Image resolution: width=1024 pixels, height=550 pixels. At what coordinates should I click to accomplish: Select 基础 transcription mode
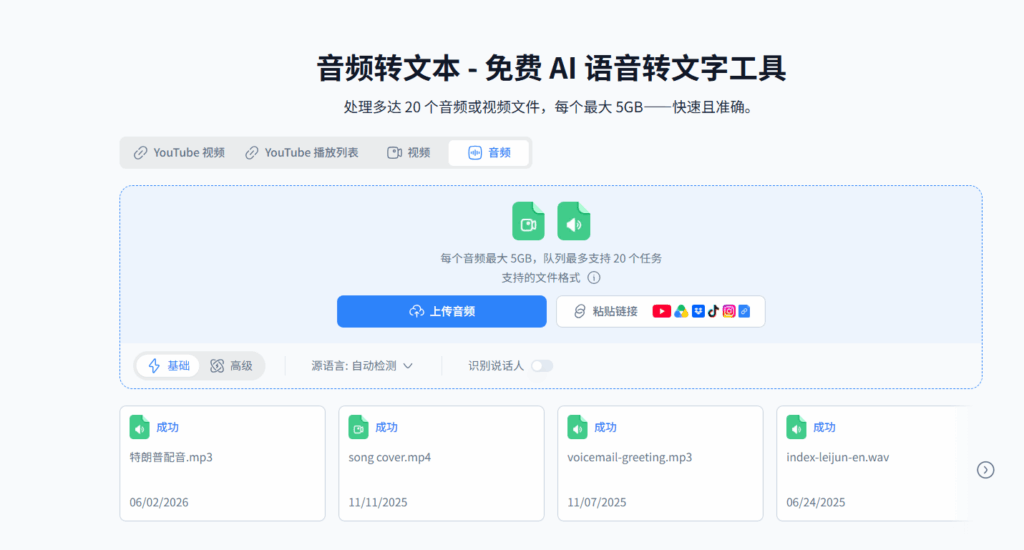168,366
